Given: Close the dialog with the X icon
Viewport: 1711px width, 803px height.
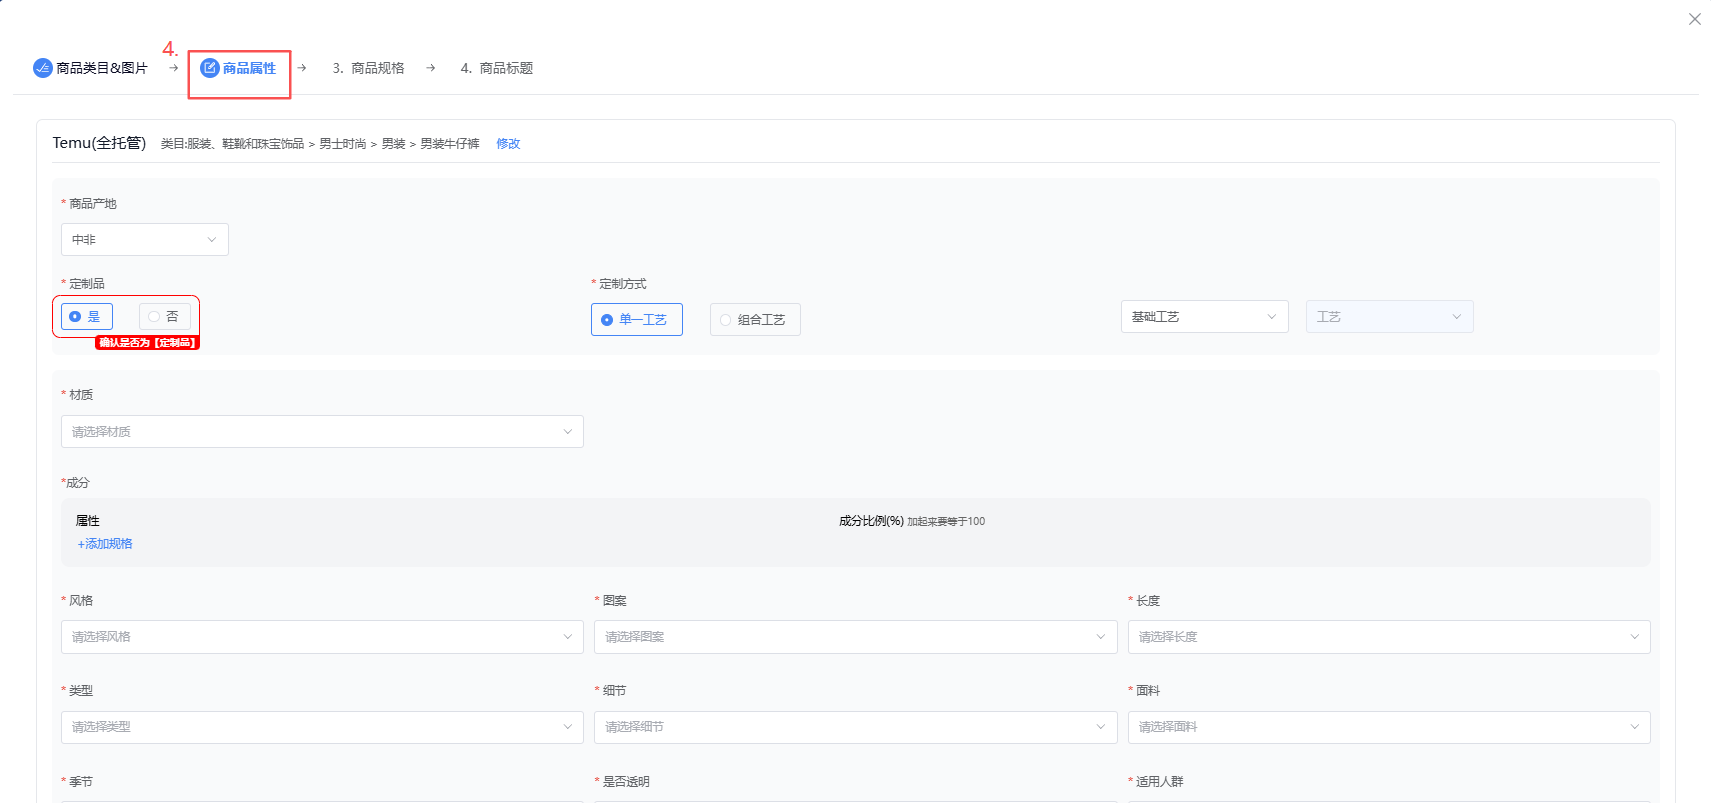Looking at the screenshot, I should point(1694,19).
